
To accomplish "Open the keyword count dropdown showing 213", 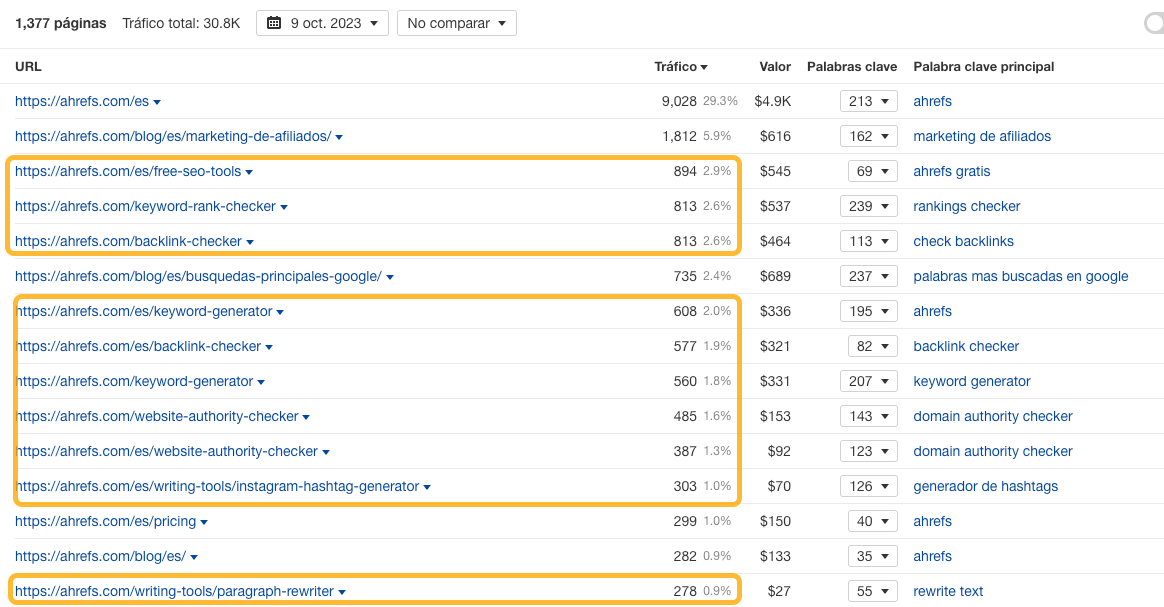I will pyautogui.click(x=869, y=101).
